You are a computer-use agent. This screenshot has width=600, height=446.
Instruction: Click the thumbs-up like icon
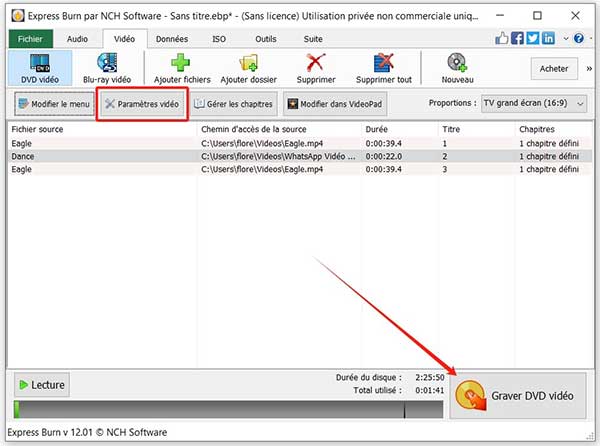pyautogui.click(x=502, y=38)
